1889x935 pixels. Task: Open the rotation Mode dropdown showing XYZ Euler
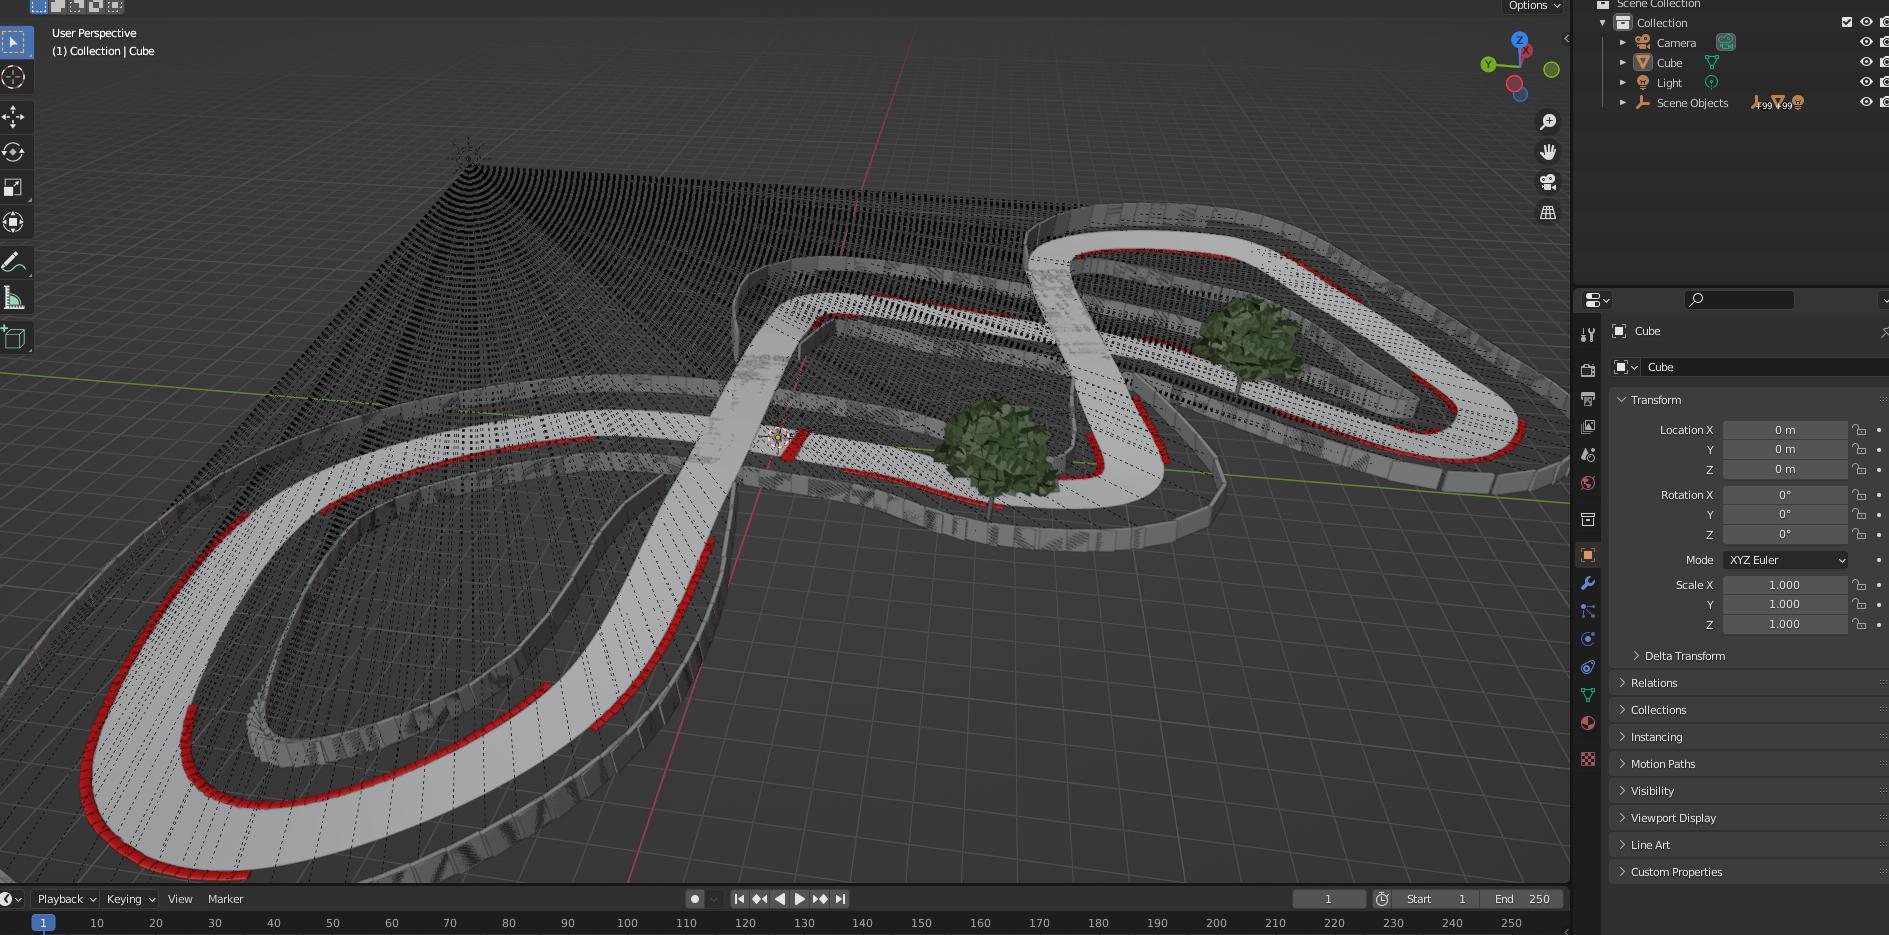[x=1786, y=560]
